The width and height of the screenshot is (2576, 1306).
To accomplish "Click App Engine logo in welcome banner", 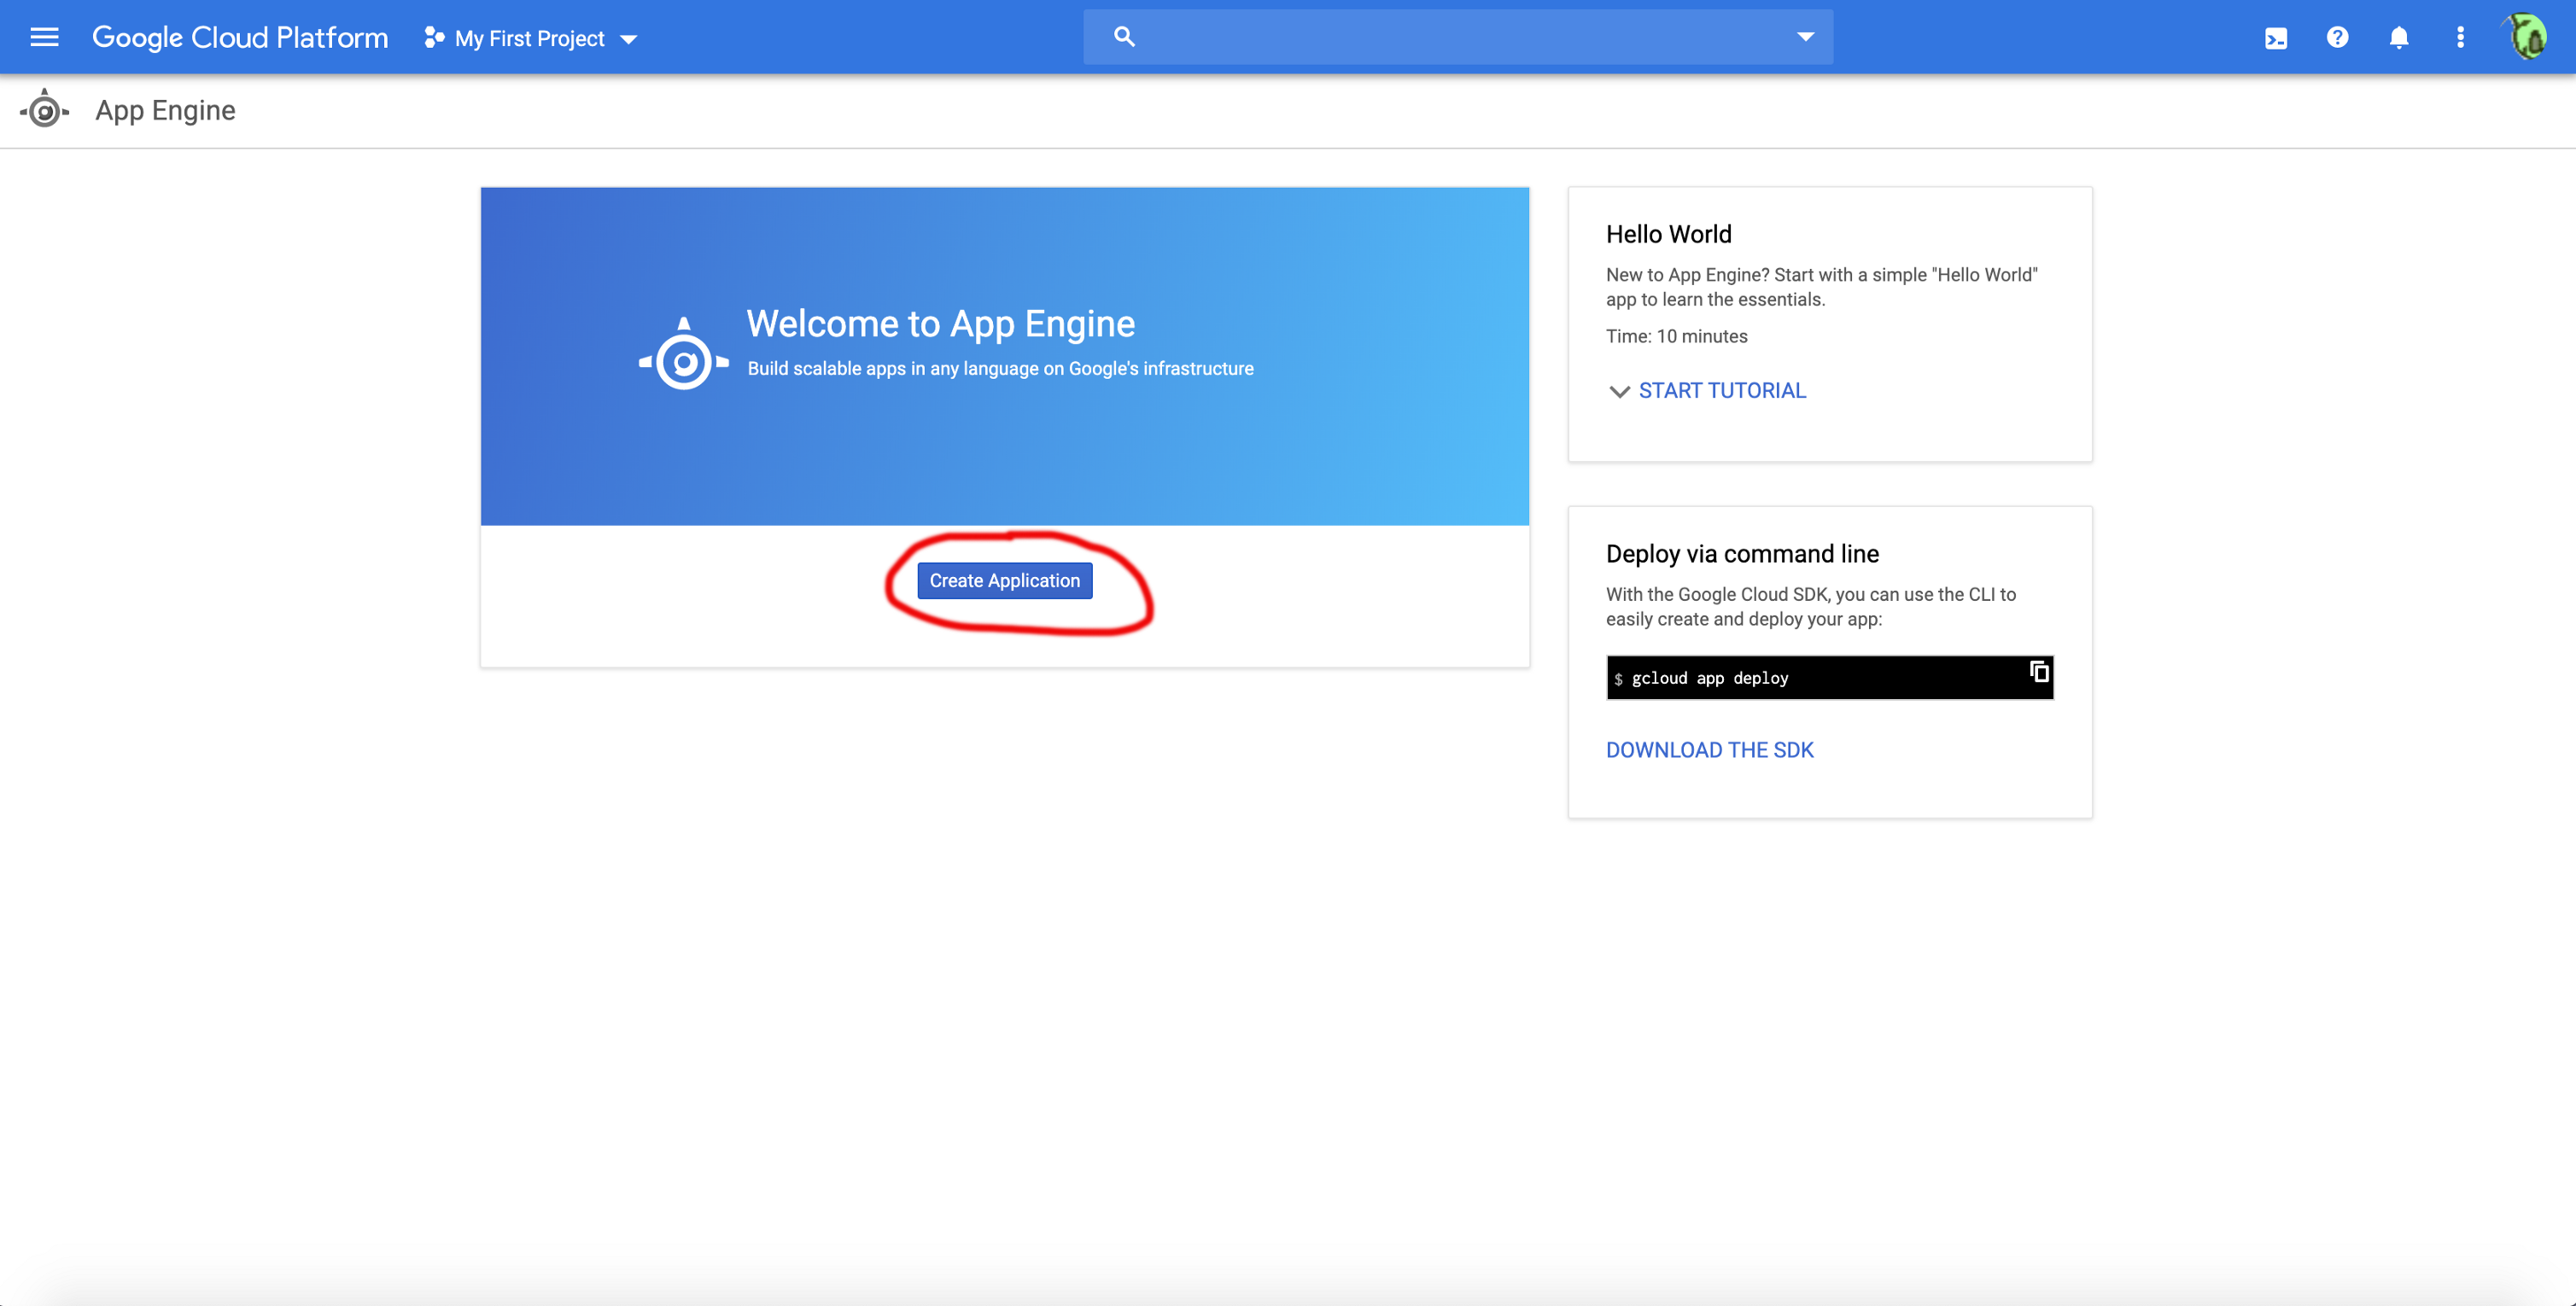I will click(x=684, y=355).
